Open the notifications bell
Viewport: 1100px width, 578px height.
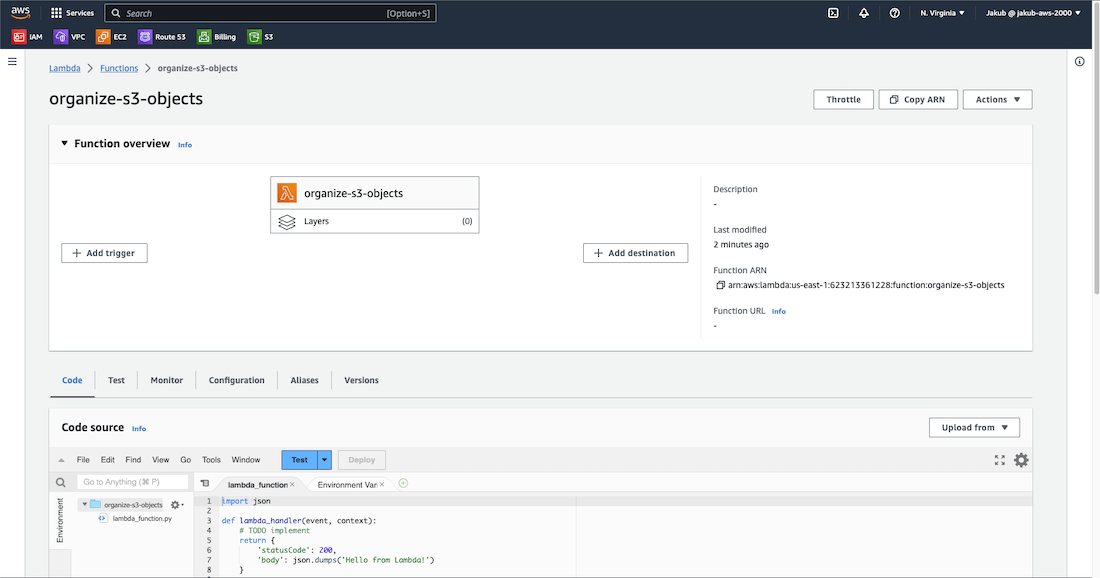863,13
